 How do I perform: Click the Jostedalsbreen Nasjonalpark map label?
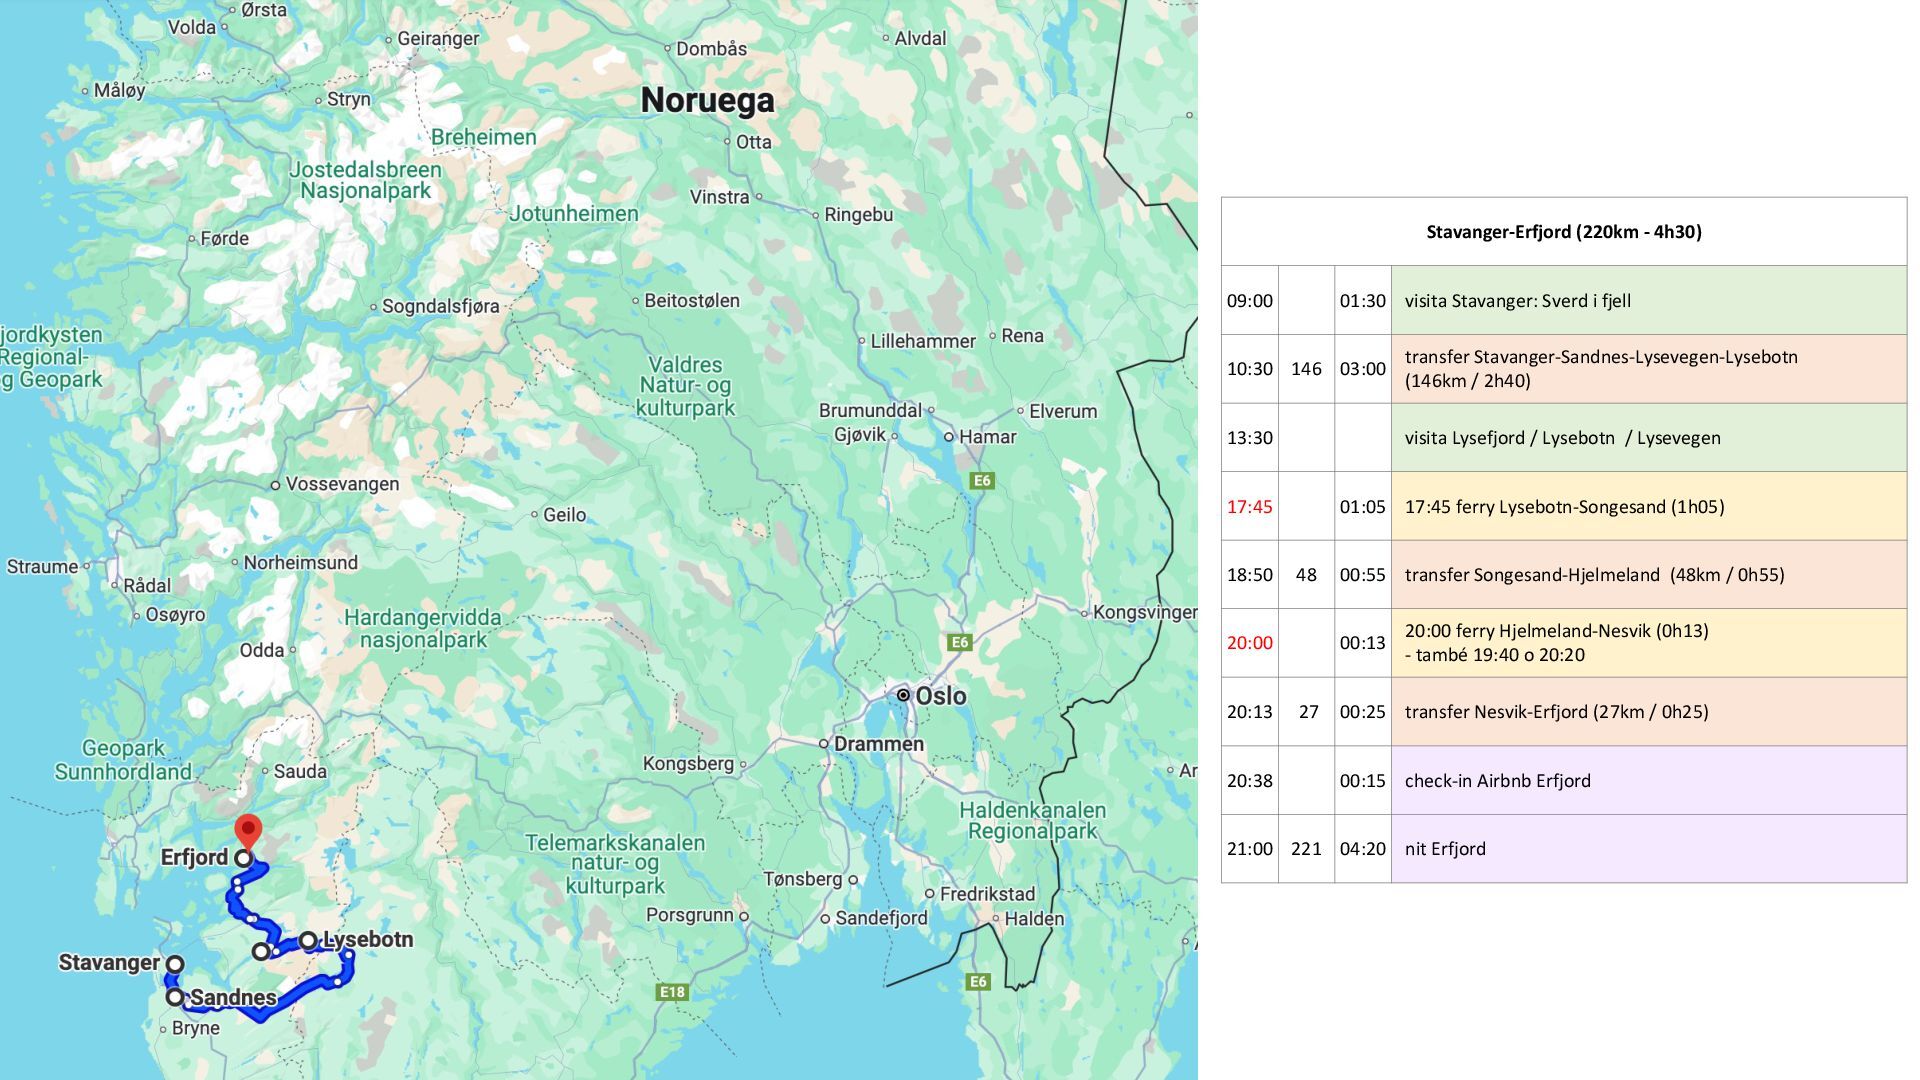click(365, 180)
